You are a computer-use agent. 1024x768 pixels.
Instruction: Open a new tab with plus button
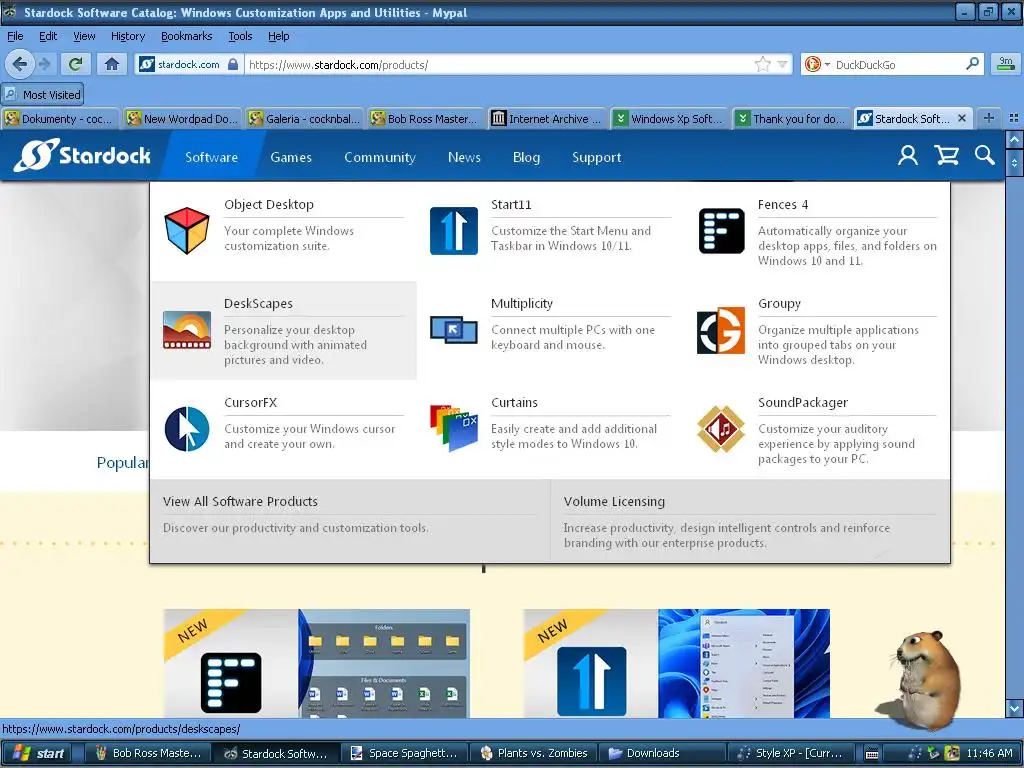989,118
